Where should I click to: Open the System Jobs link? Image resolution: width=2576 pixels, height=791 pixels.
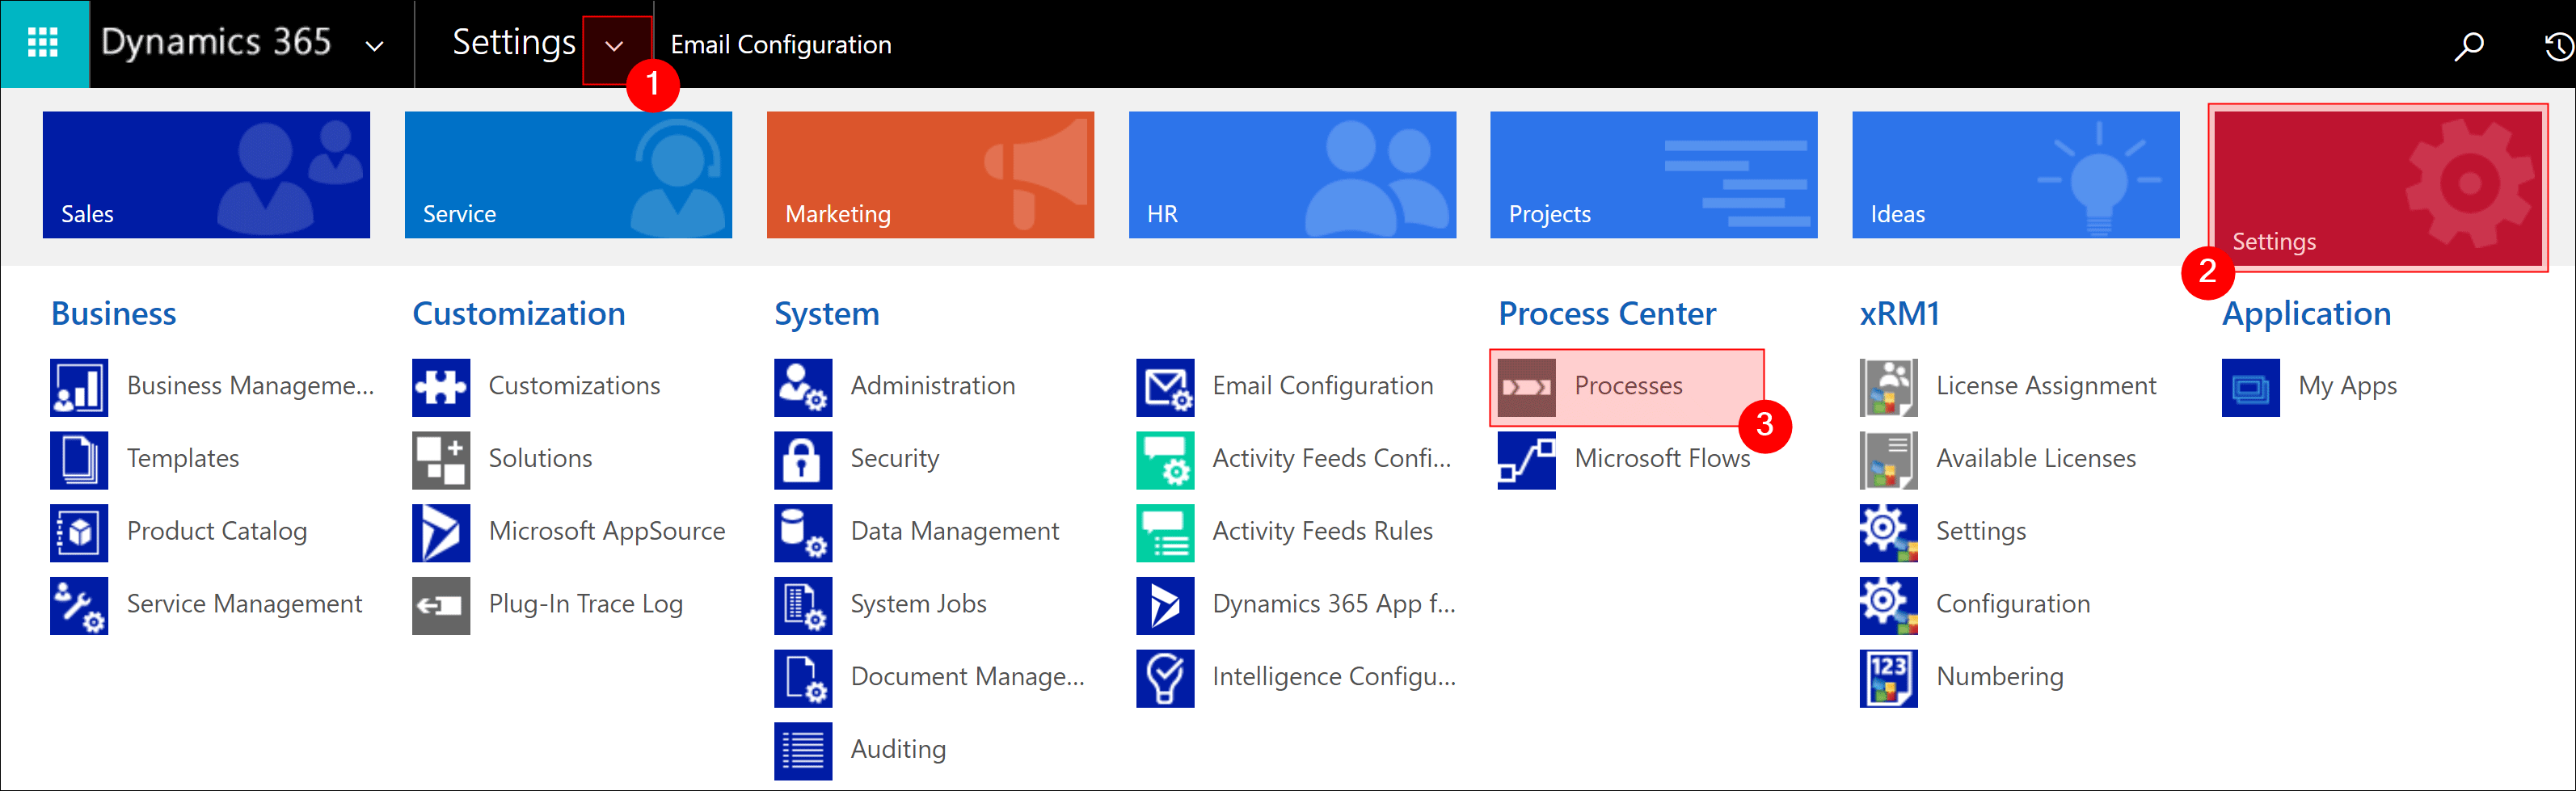(919, 604)
